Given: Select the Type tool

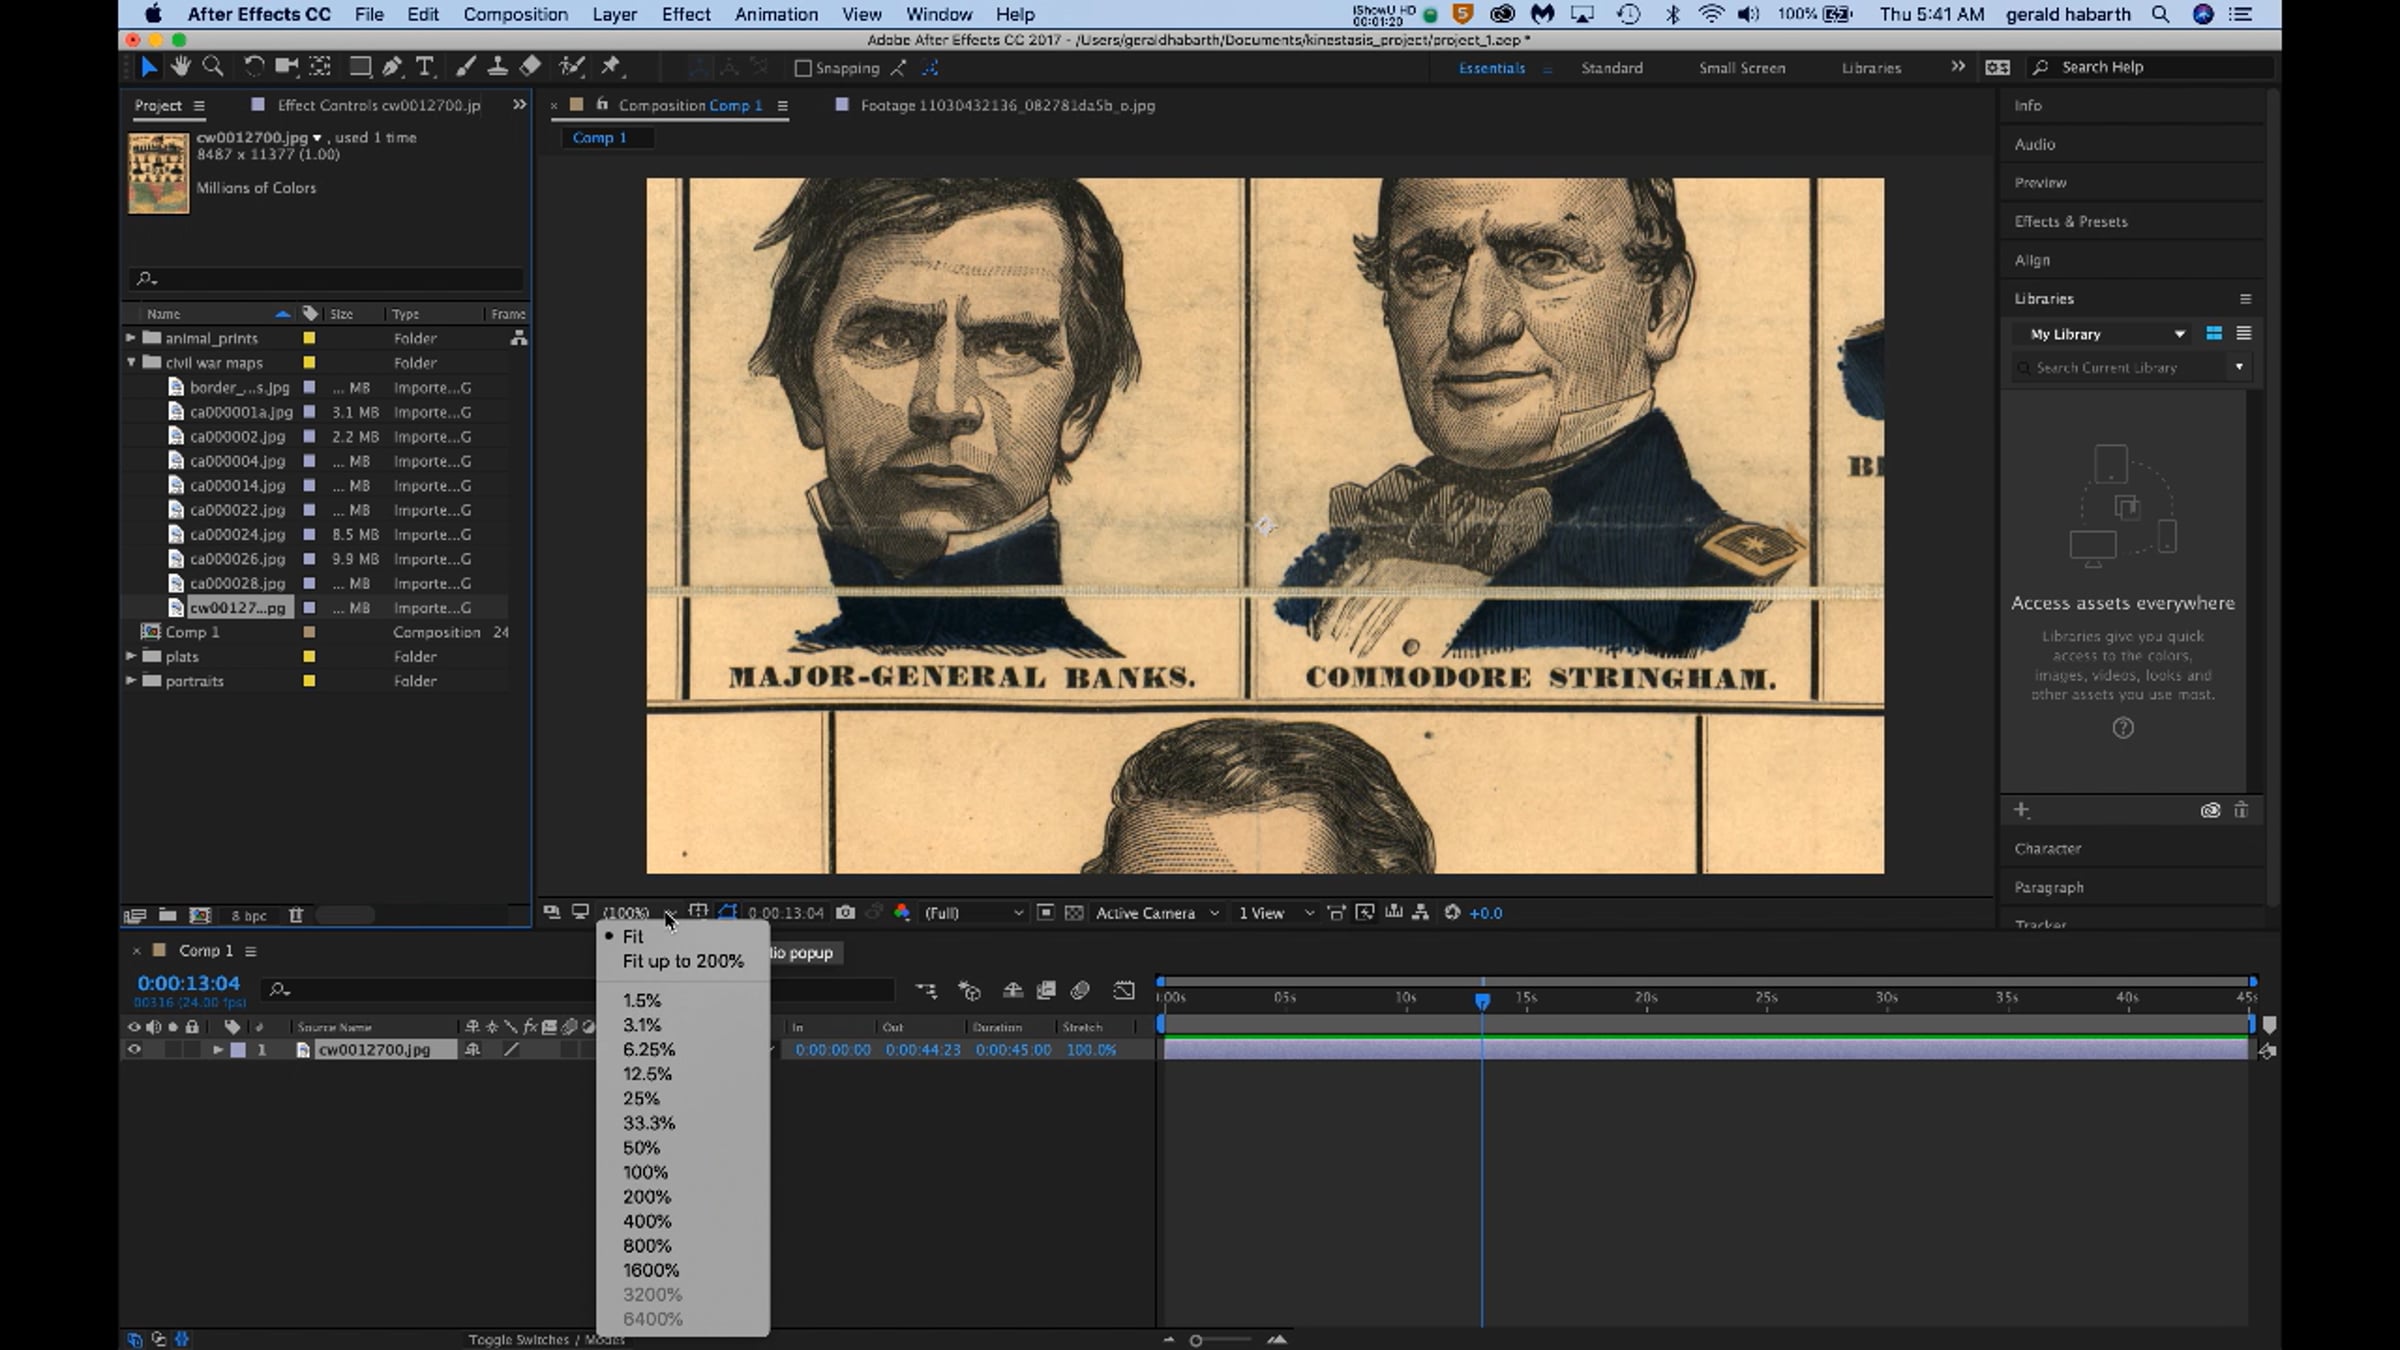Looking at the screenshot, I should pyautogui.click(x=425, y=67).
